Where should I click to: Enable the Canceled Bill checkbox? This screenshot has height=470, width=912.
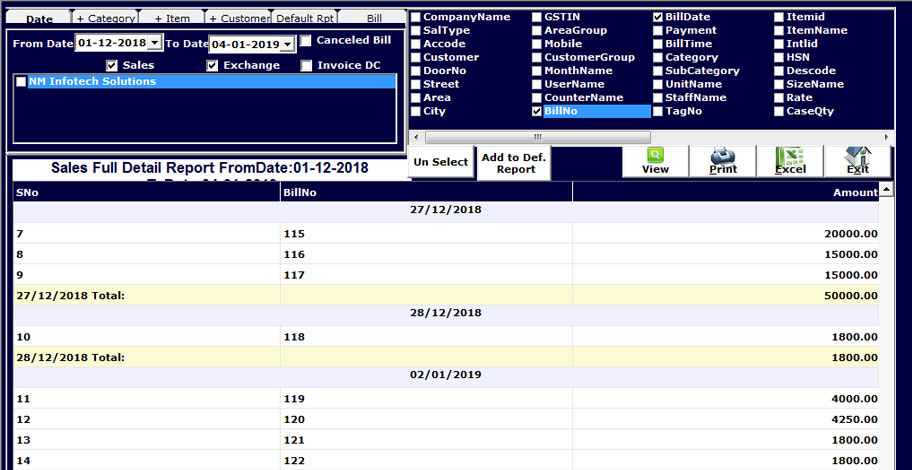point(307,41)
